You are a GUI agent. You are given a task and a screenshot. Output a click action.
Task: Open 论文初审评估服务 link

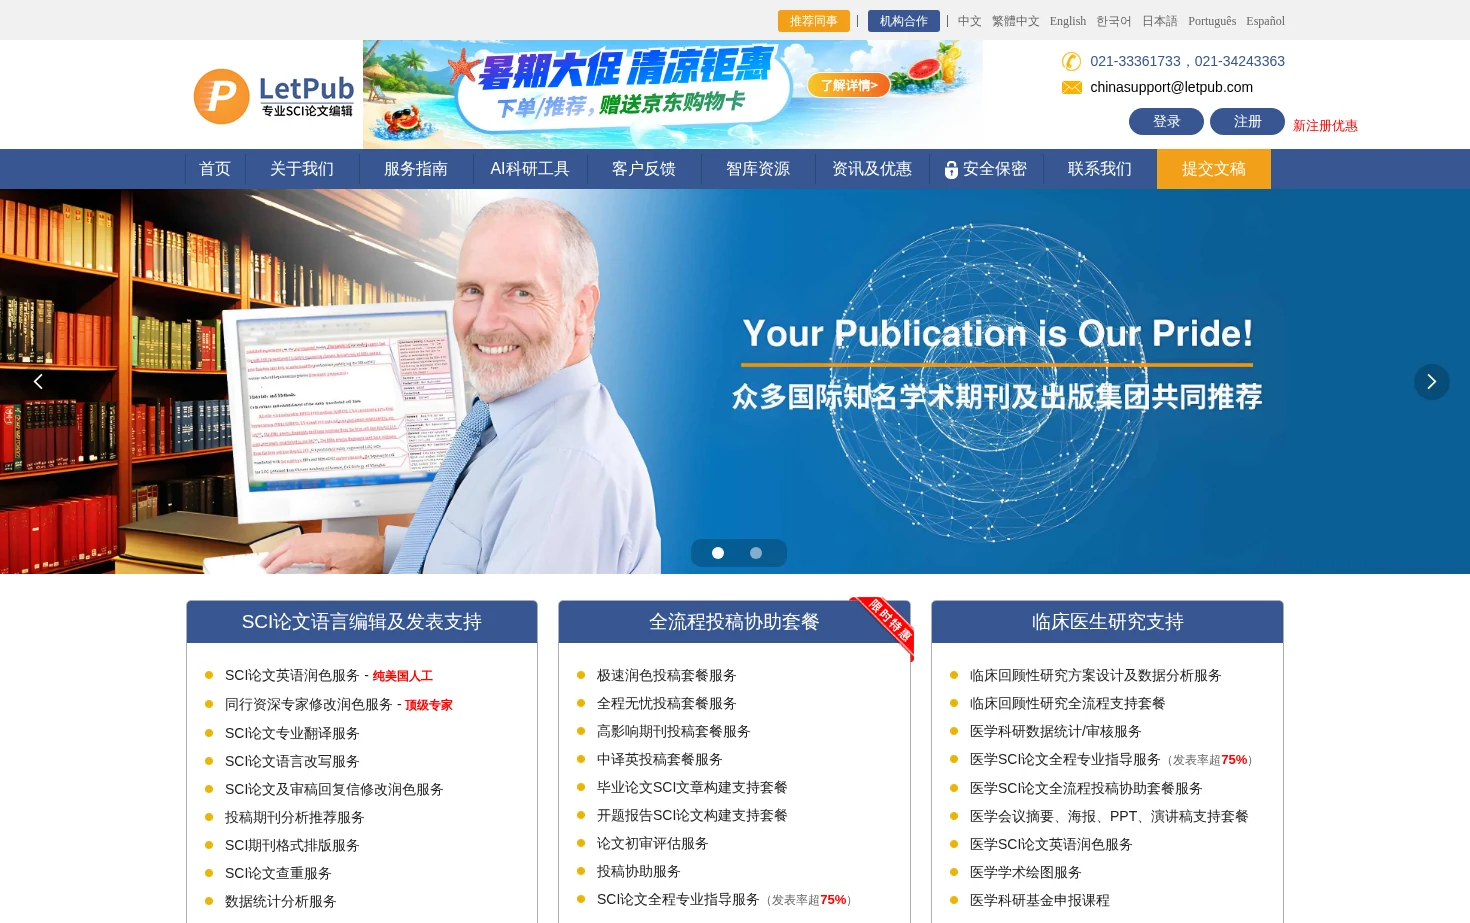point(652,844)
